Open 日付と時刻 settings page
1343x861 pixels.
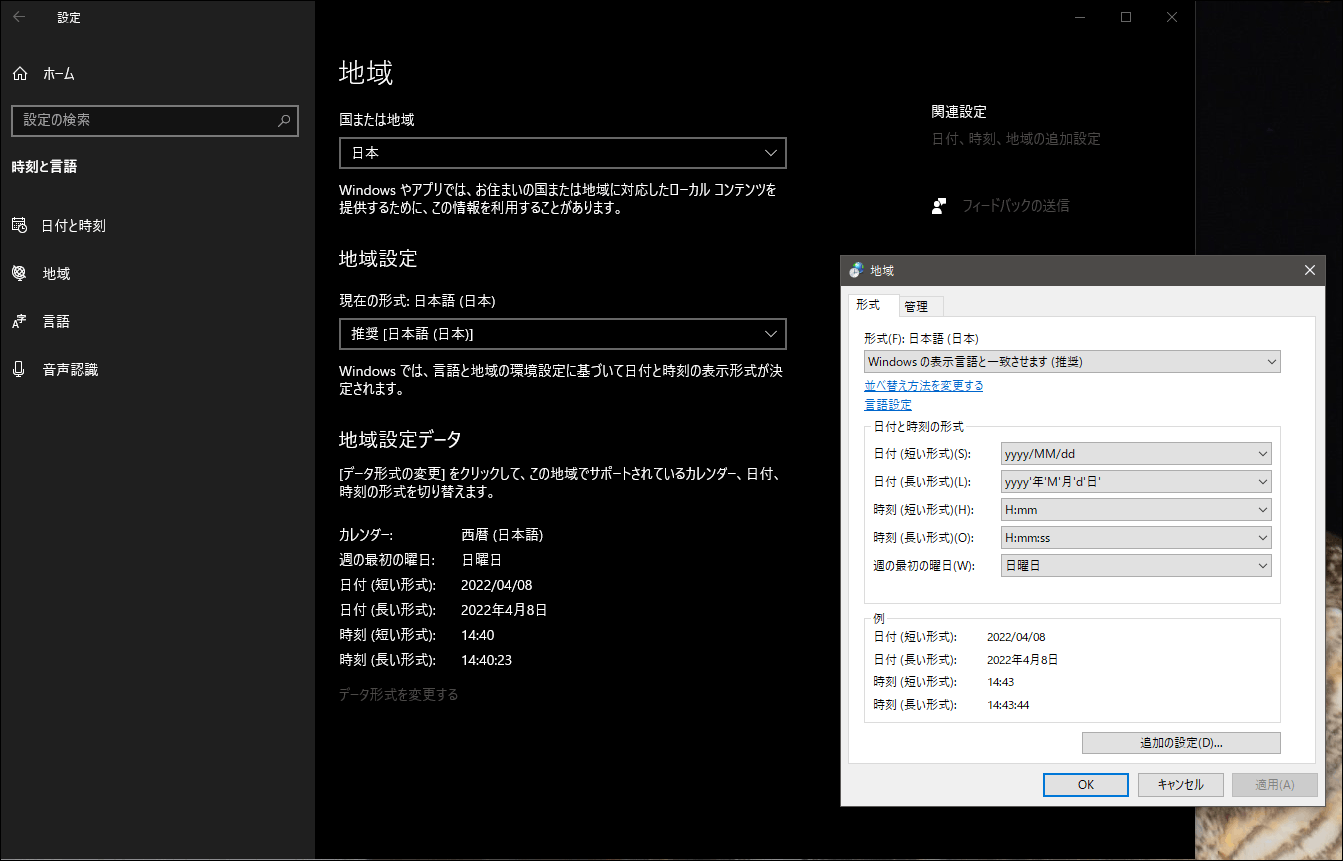(x=157, y=226)
